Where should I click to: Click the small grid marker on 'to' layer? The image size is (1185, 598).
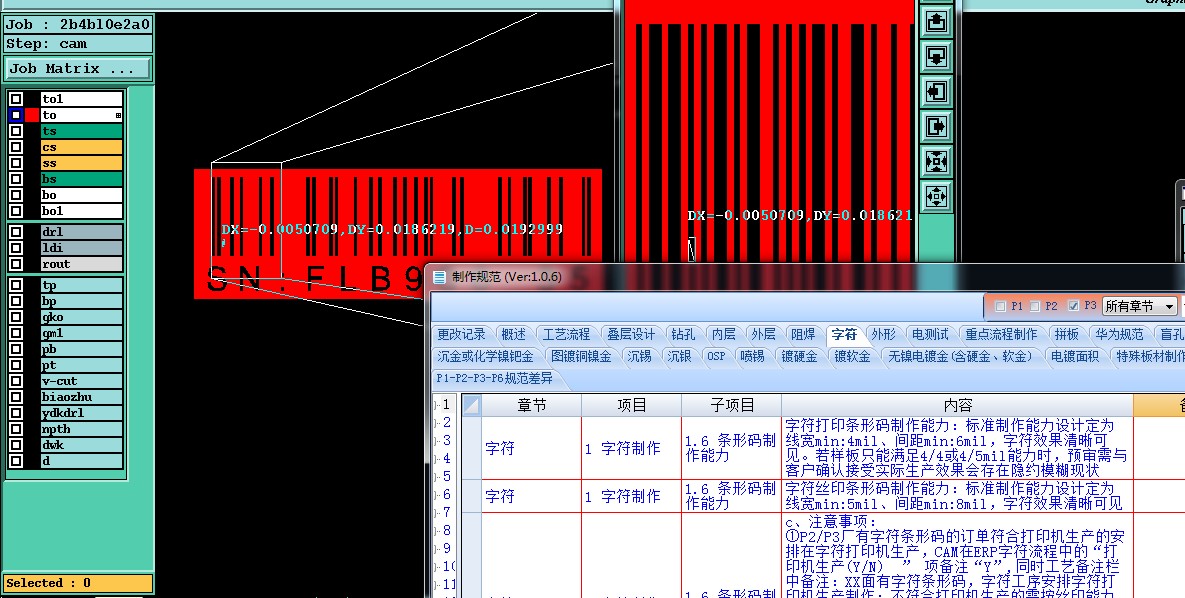118,116
